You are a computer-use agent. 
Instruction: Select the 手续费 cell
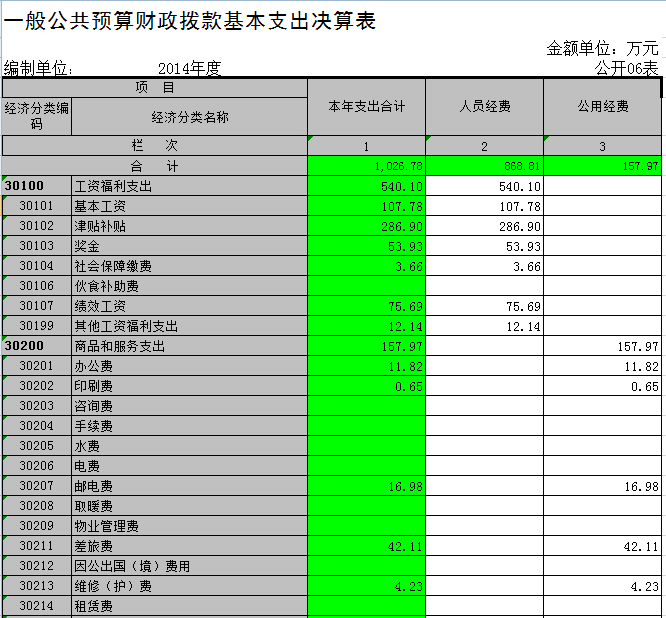pos(189,426)
